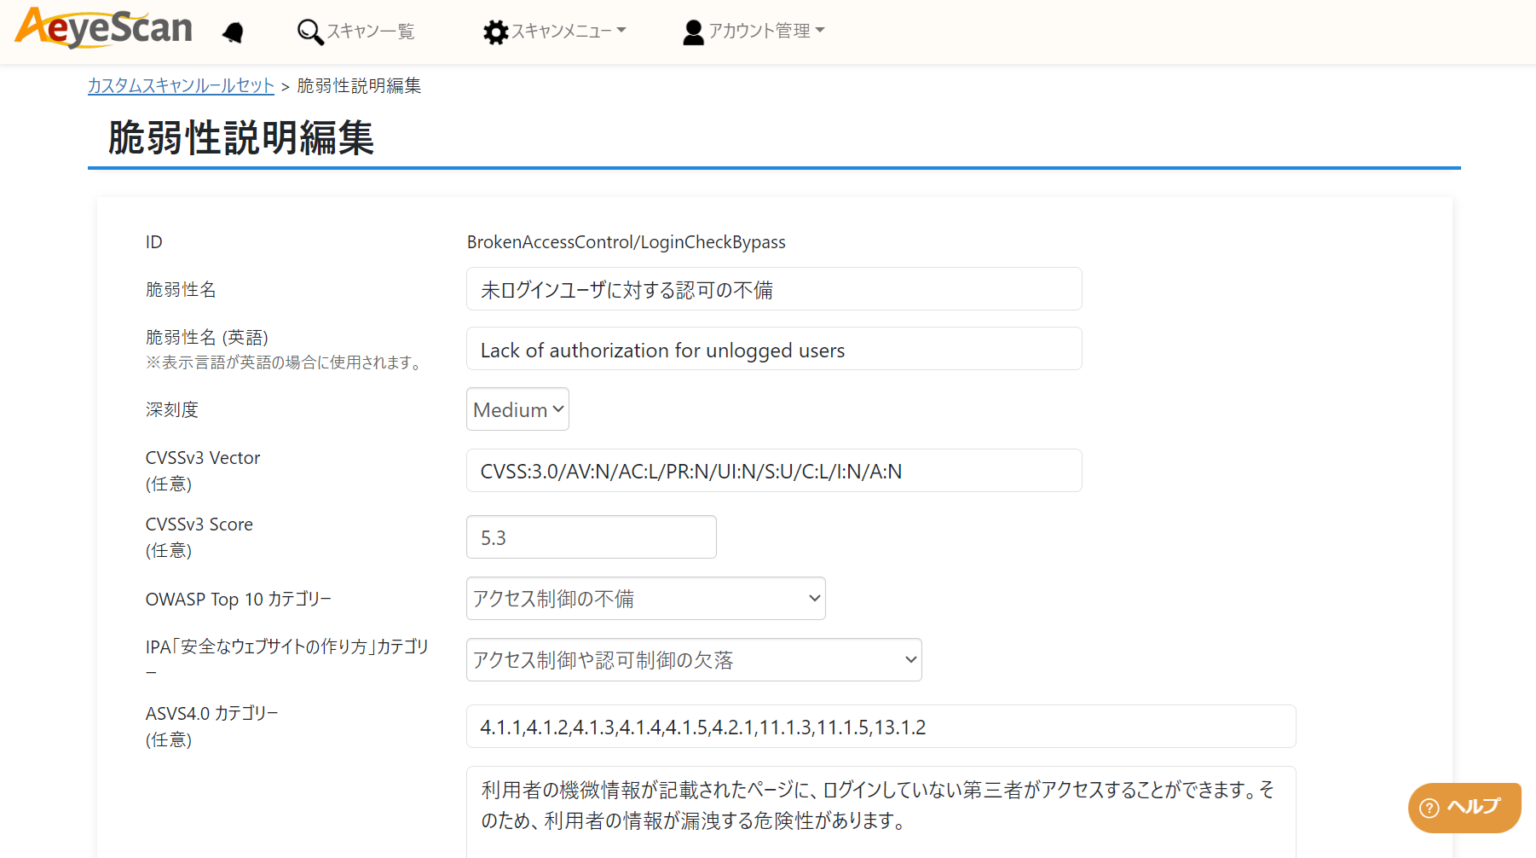Open notifications with the bell icon

click(233, 31)
